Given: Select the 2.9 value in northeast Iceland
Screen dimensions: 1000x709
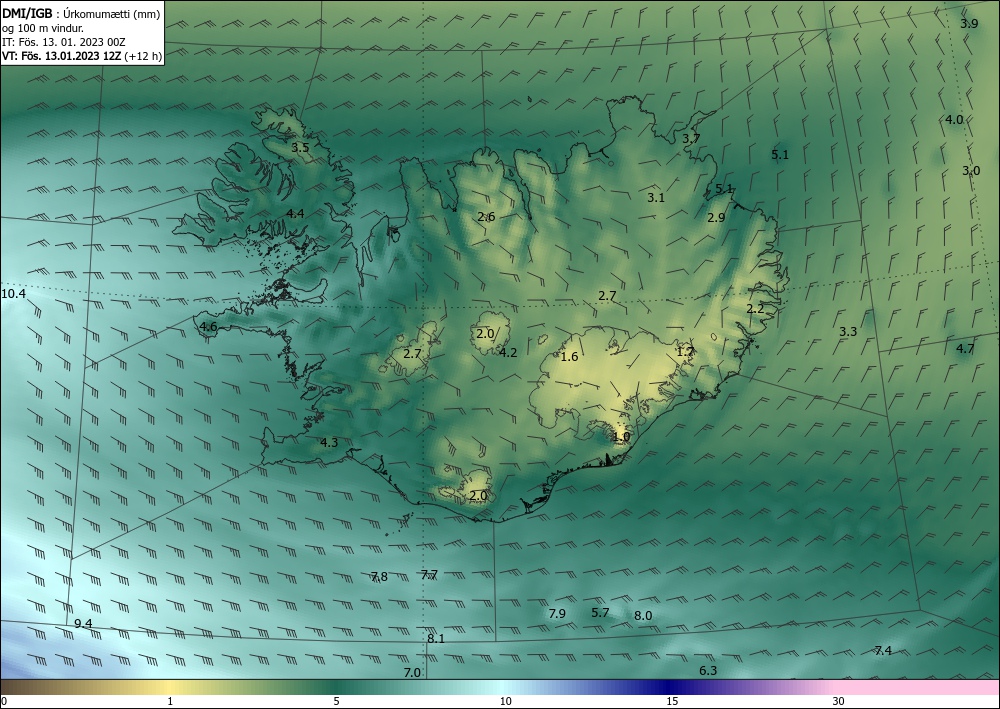Looking at the screenshot, I should tap(716, 217).
